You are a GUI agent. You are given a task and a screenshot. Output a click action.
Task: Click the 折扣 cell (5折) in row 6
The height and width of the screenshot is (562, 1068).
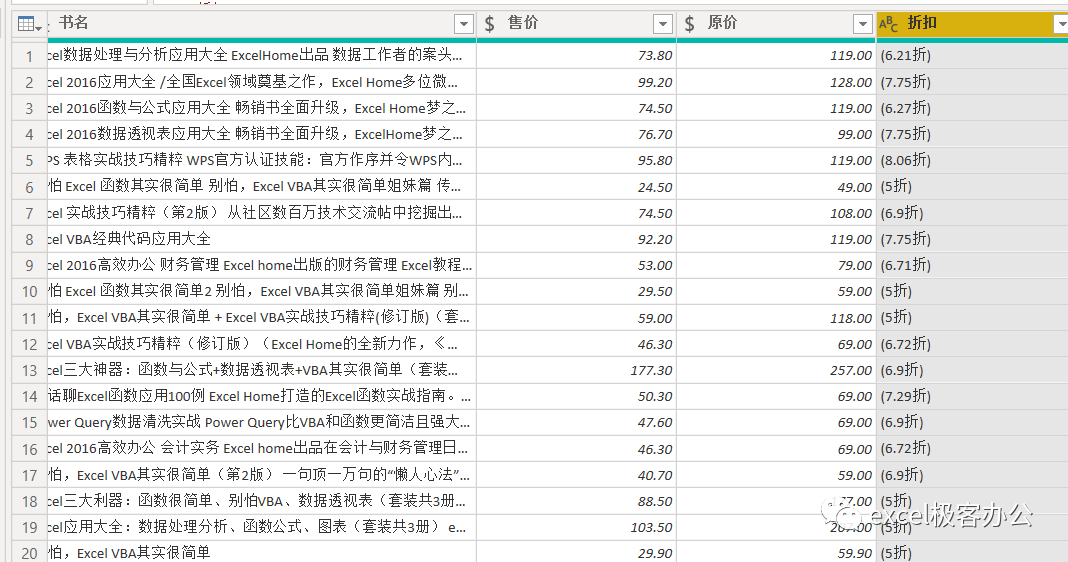(972, 187)
